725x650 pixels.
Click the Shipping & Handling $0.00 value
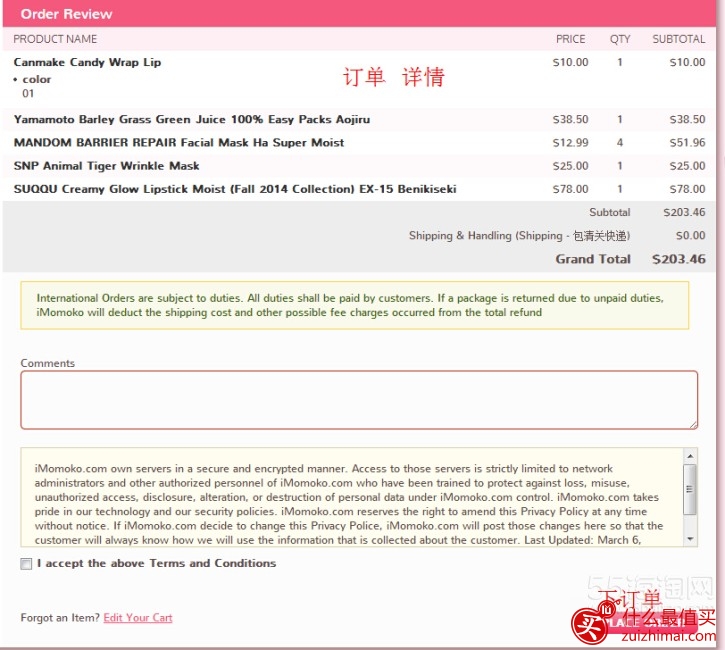pos(690,236)
